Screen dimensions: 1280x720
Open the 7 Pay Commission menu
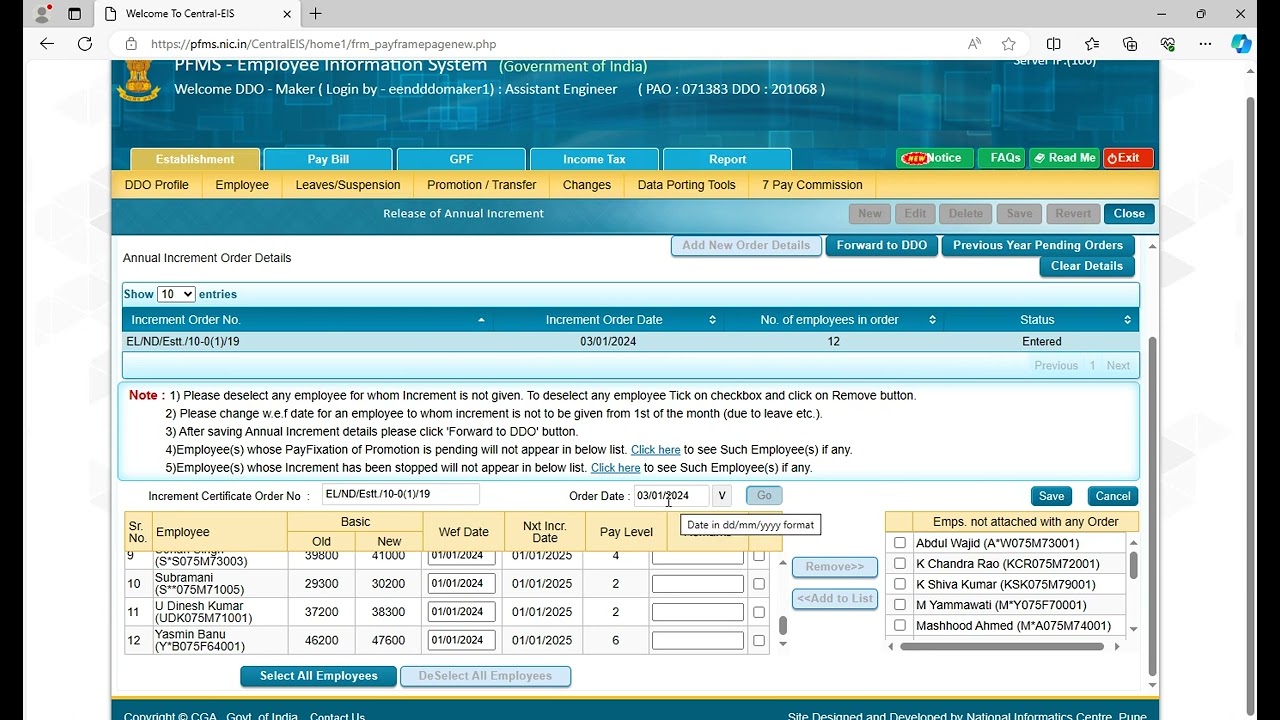812,185
